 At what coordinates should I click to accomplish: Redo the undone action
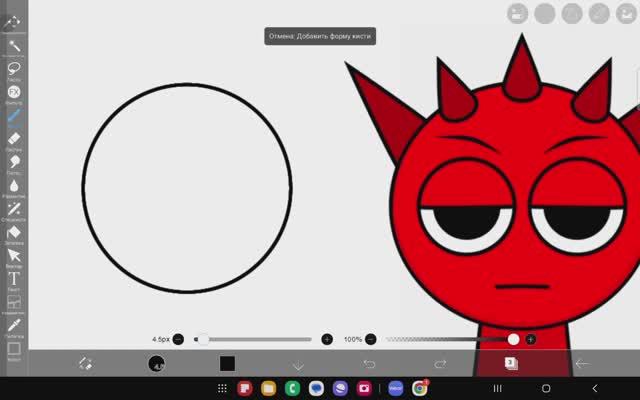click(x=440, y=364)
